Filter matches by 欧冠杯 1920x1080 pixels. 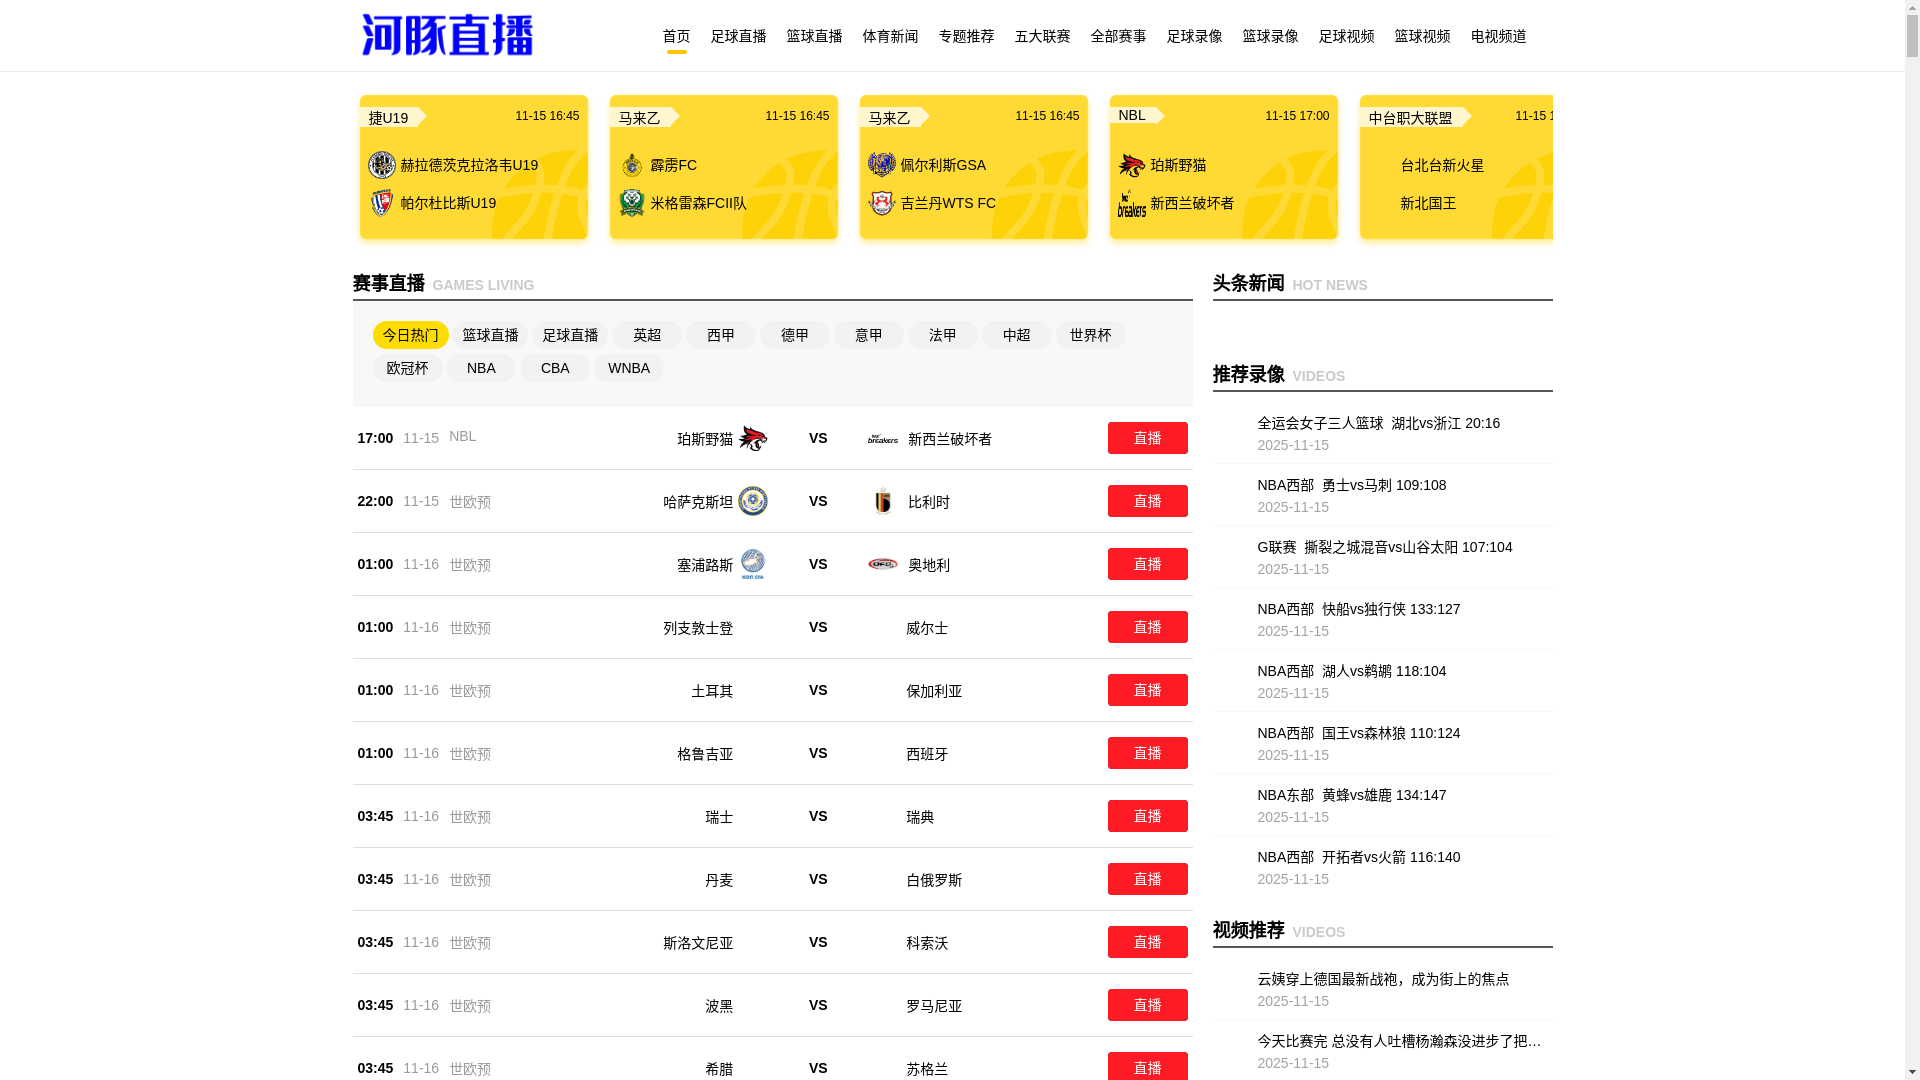(407, 368)
